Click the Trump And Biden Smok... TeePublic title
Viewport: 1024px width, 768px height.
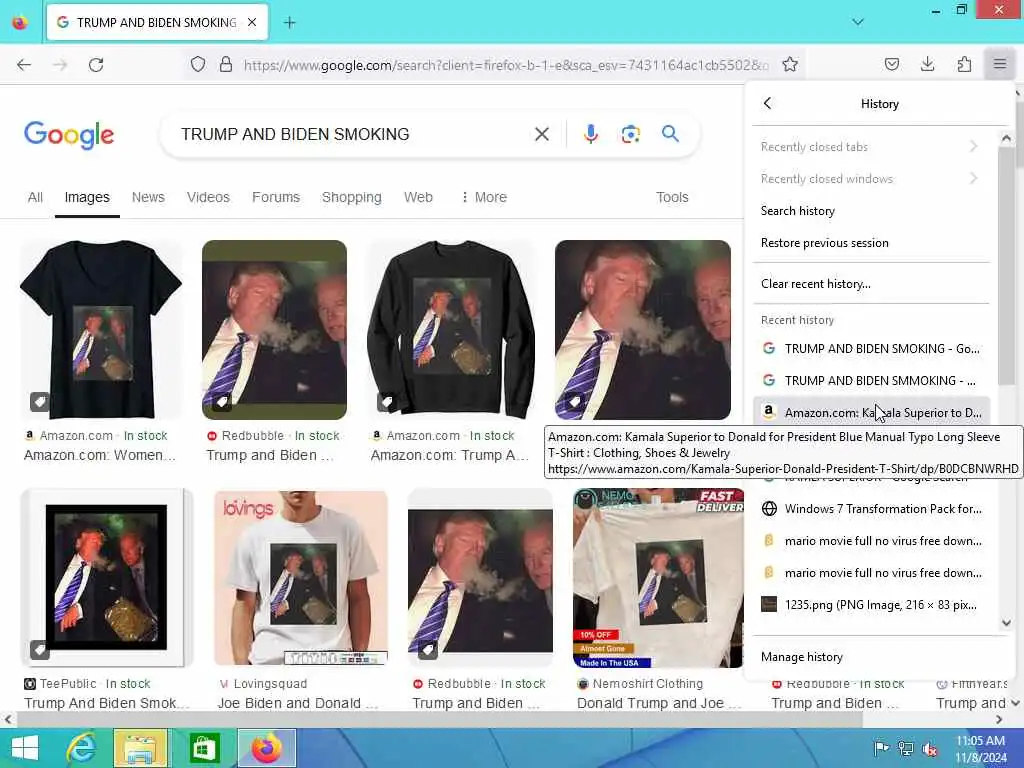(x=106, y=703)
